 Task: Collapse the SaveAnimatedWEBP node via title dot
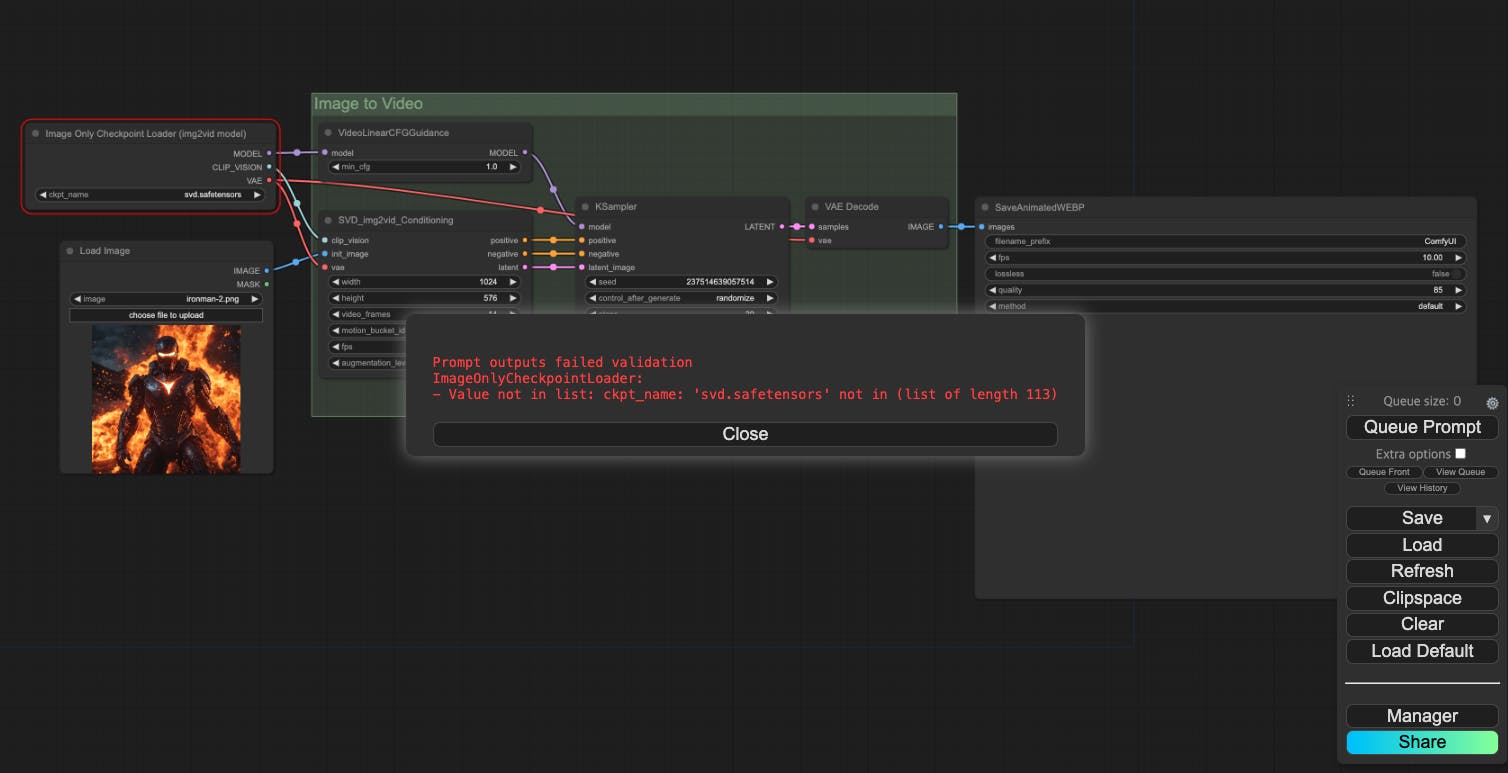point(985,208)
